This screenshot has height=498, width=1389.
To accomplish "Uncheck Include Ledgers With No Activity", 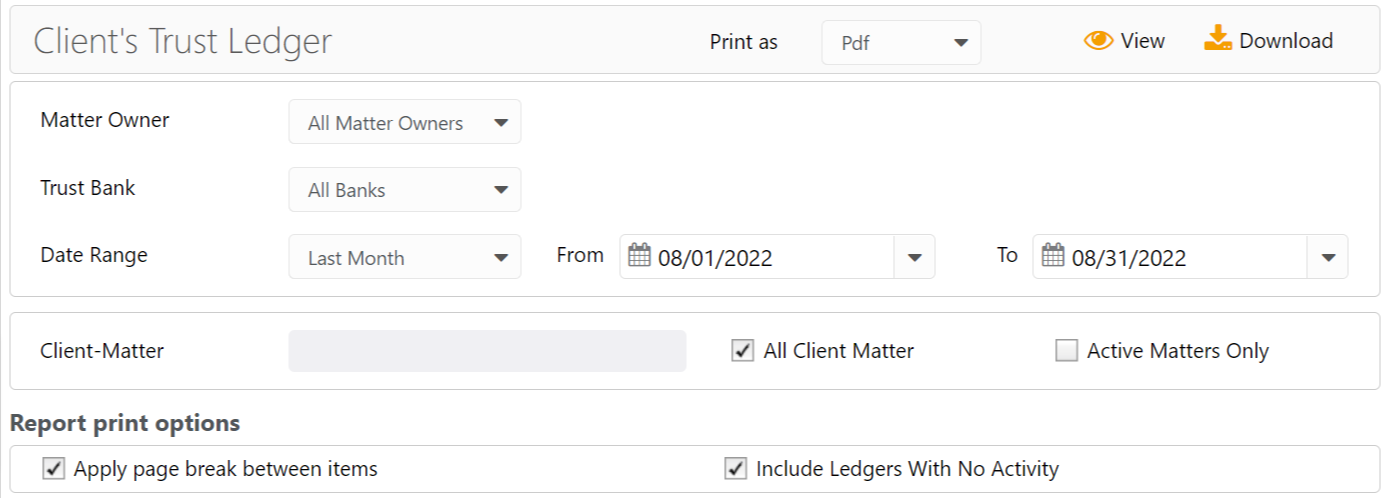I will click(x=735, y=468).
